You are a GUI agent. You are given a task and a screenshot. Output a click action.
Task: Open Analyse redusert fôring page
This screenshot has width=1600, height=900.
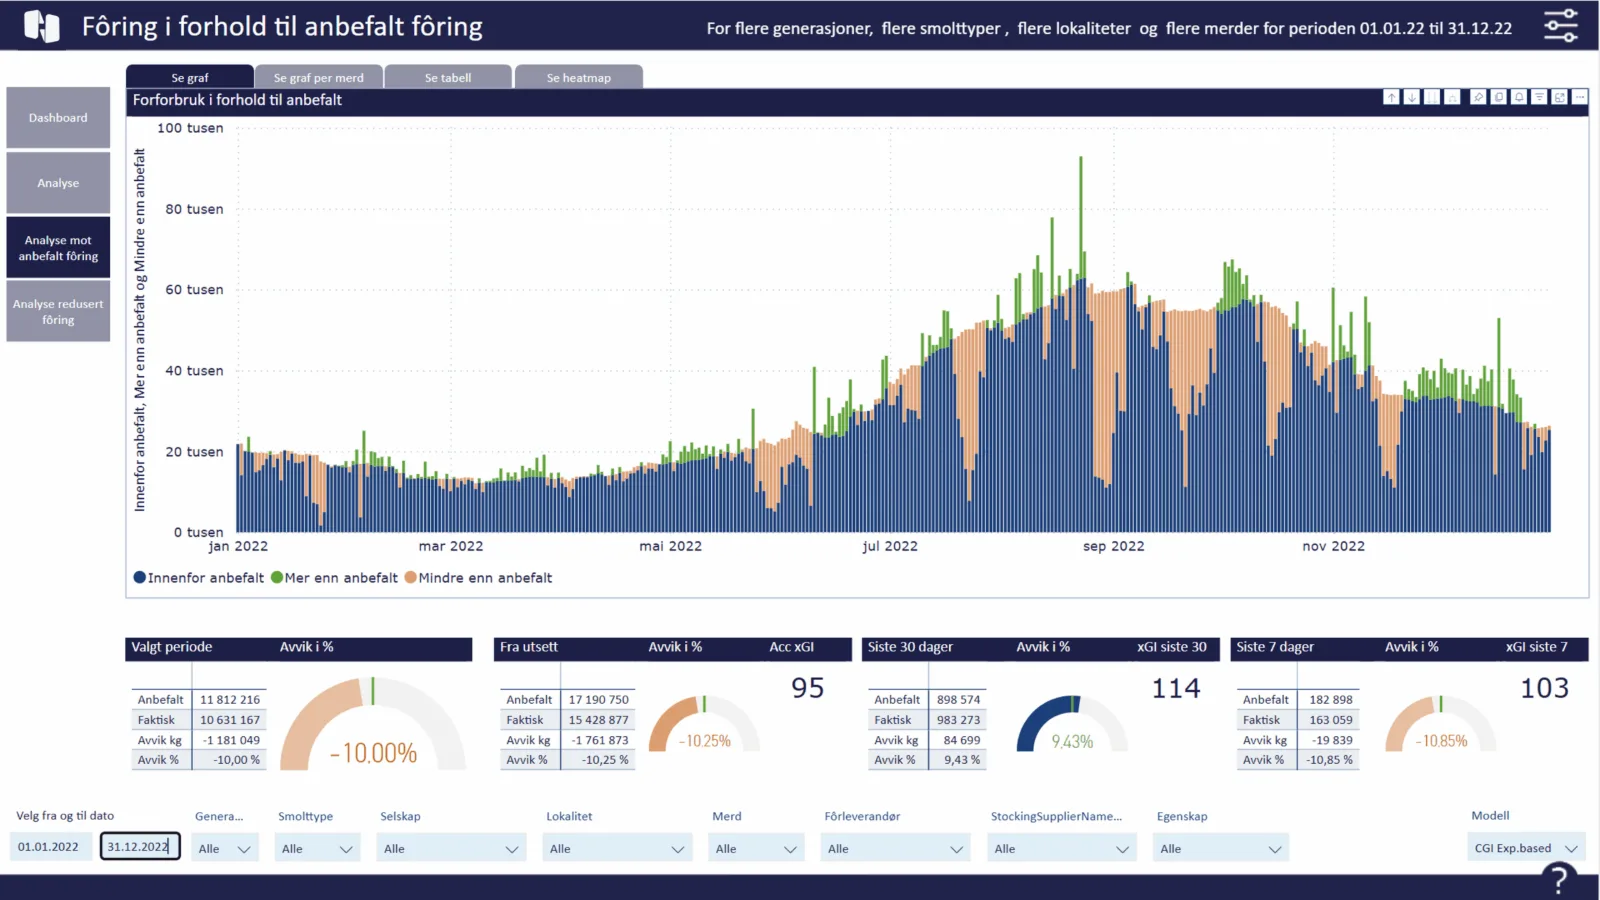pos(58,312)
